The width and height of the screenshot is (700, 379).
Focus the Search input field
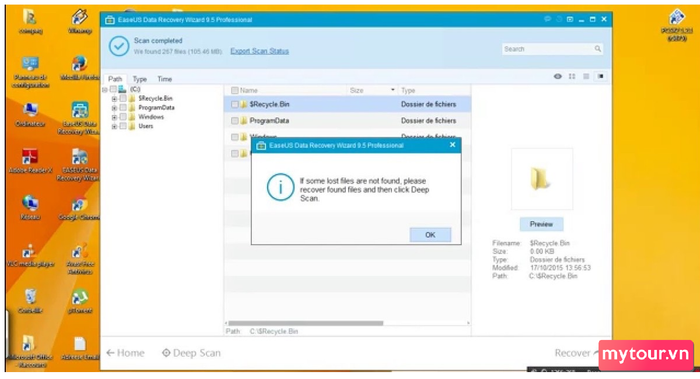click(552, 49)
